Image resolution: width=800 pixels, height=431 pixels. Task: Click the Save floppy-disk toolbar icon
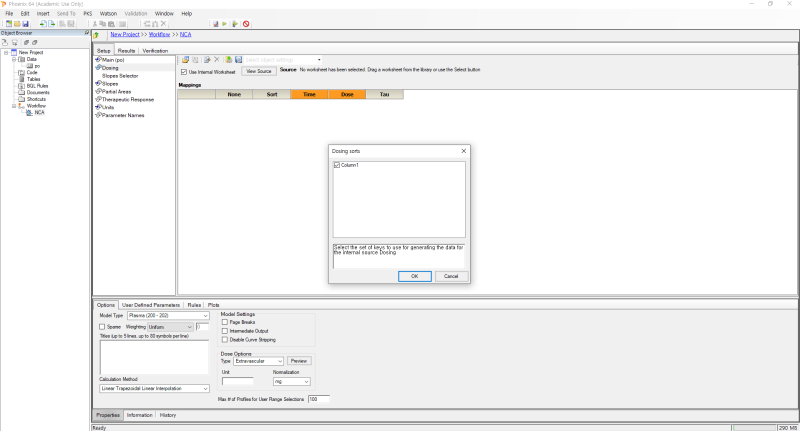(x=25, y=24)
